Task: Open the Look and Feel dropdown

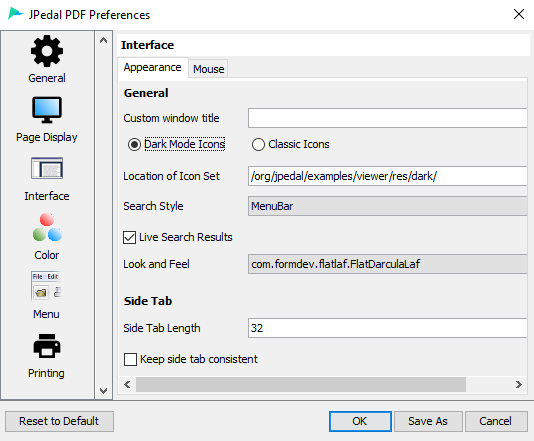Action: click(x=388, y=264)
